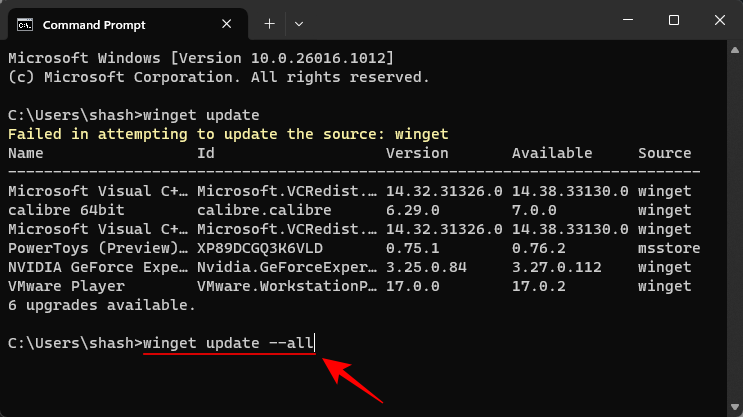Click the 'winget update --all' command text

228,342
